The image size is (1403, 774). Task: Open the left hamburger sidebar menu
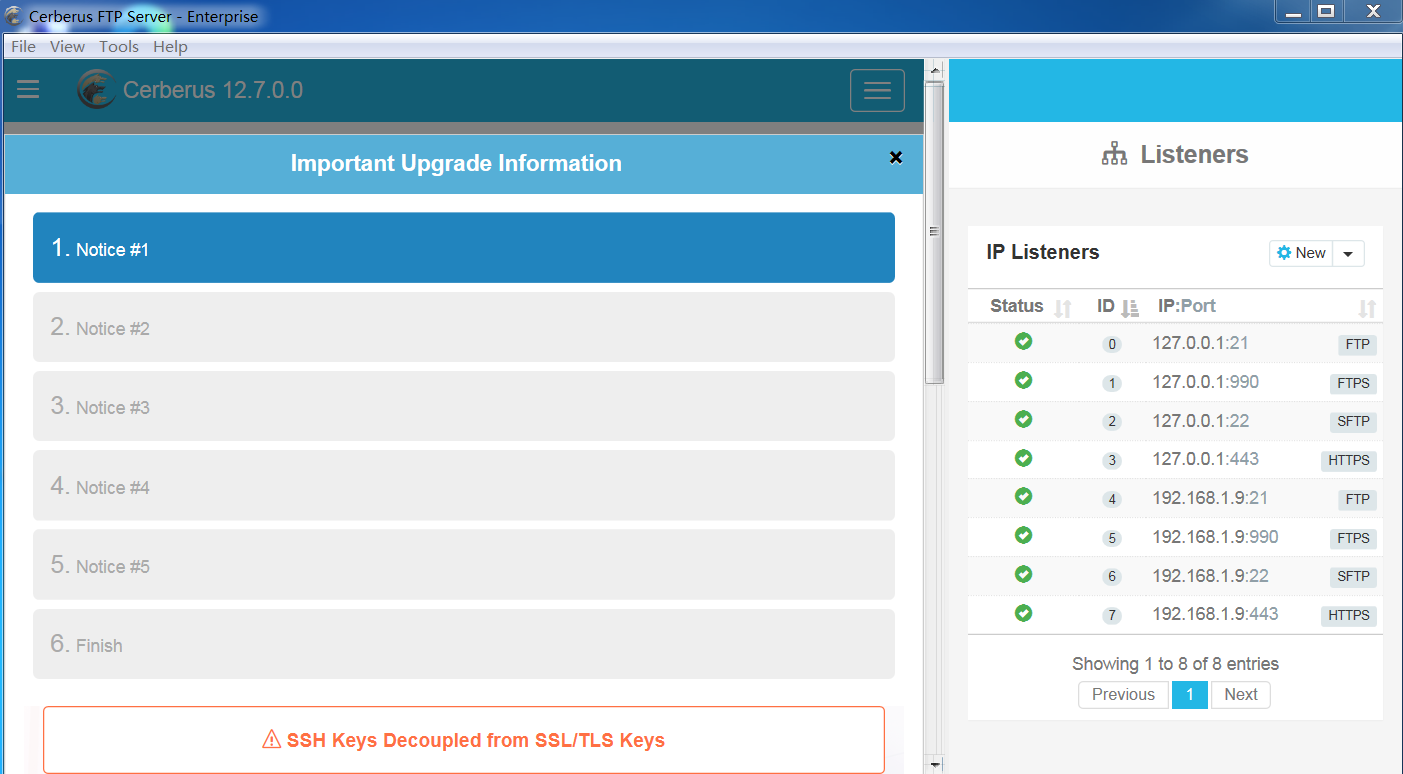[28, 90]
